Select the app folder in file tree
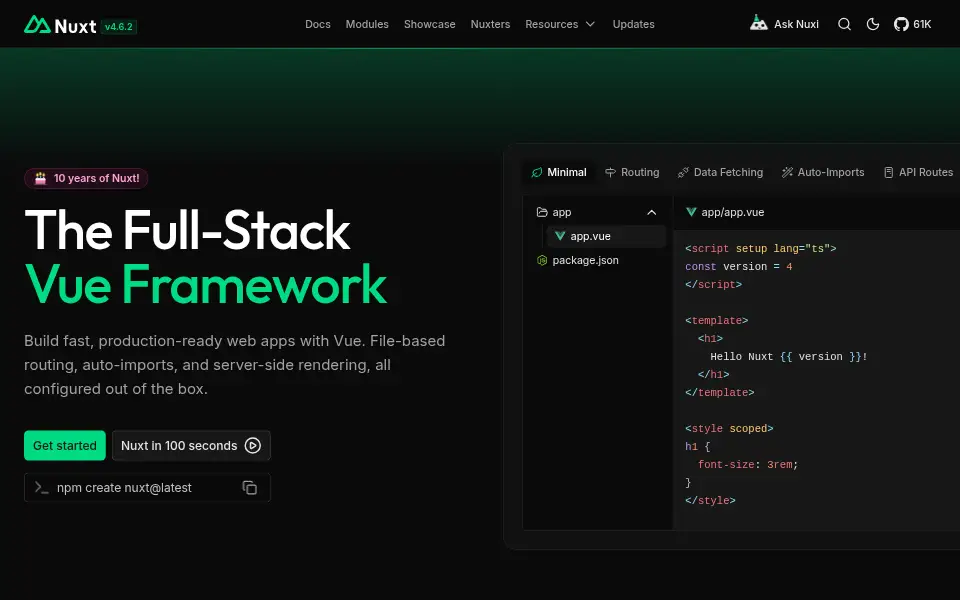This screenshot has height=600, width=960. point(597,212)
